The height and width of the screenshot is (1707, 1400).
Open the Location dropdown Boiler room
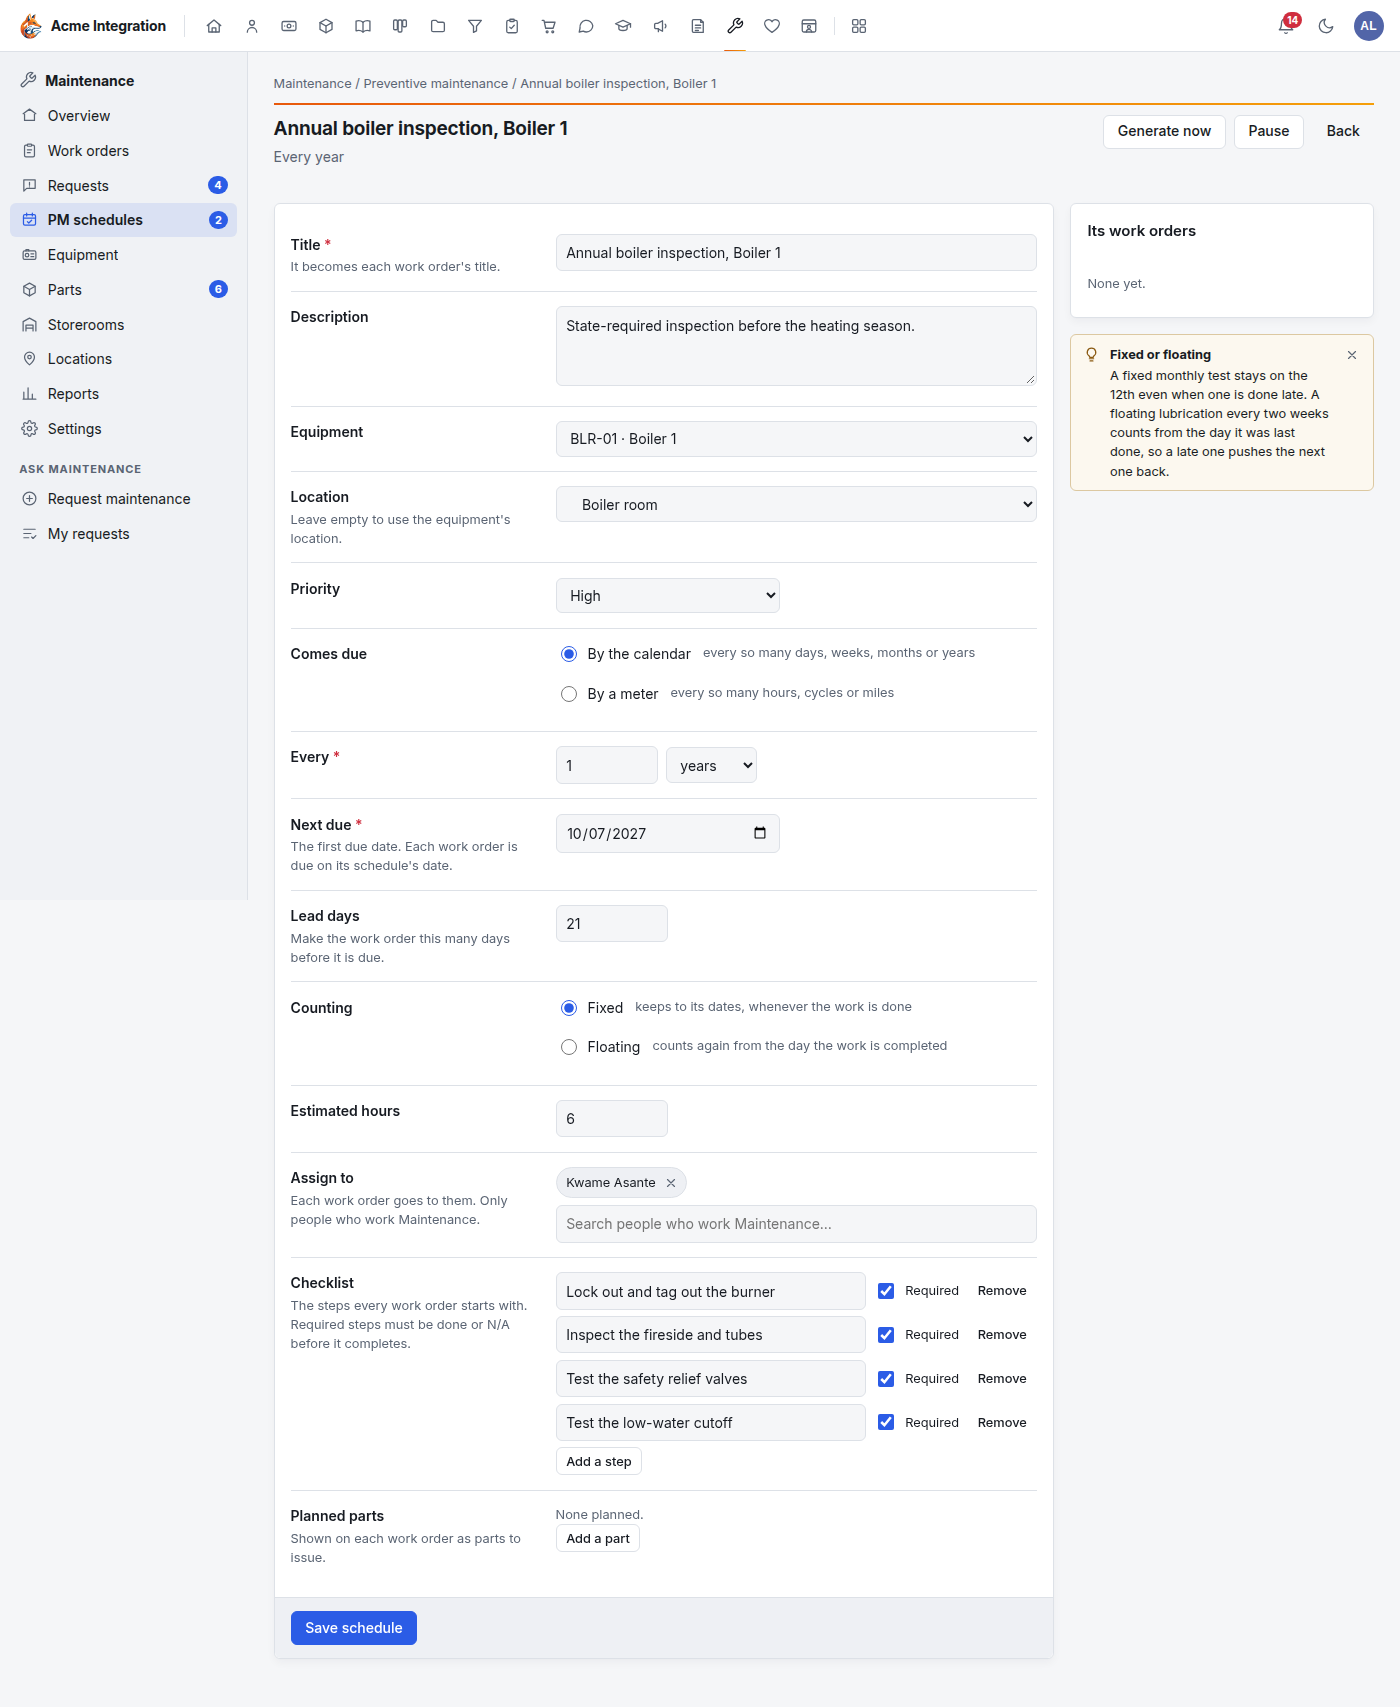[x=796, y=504]
